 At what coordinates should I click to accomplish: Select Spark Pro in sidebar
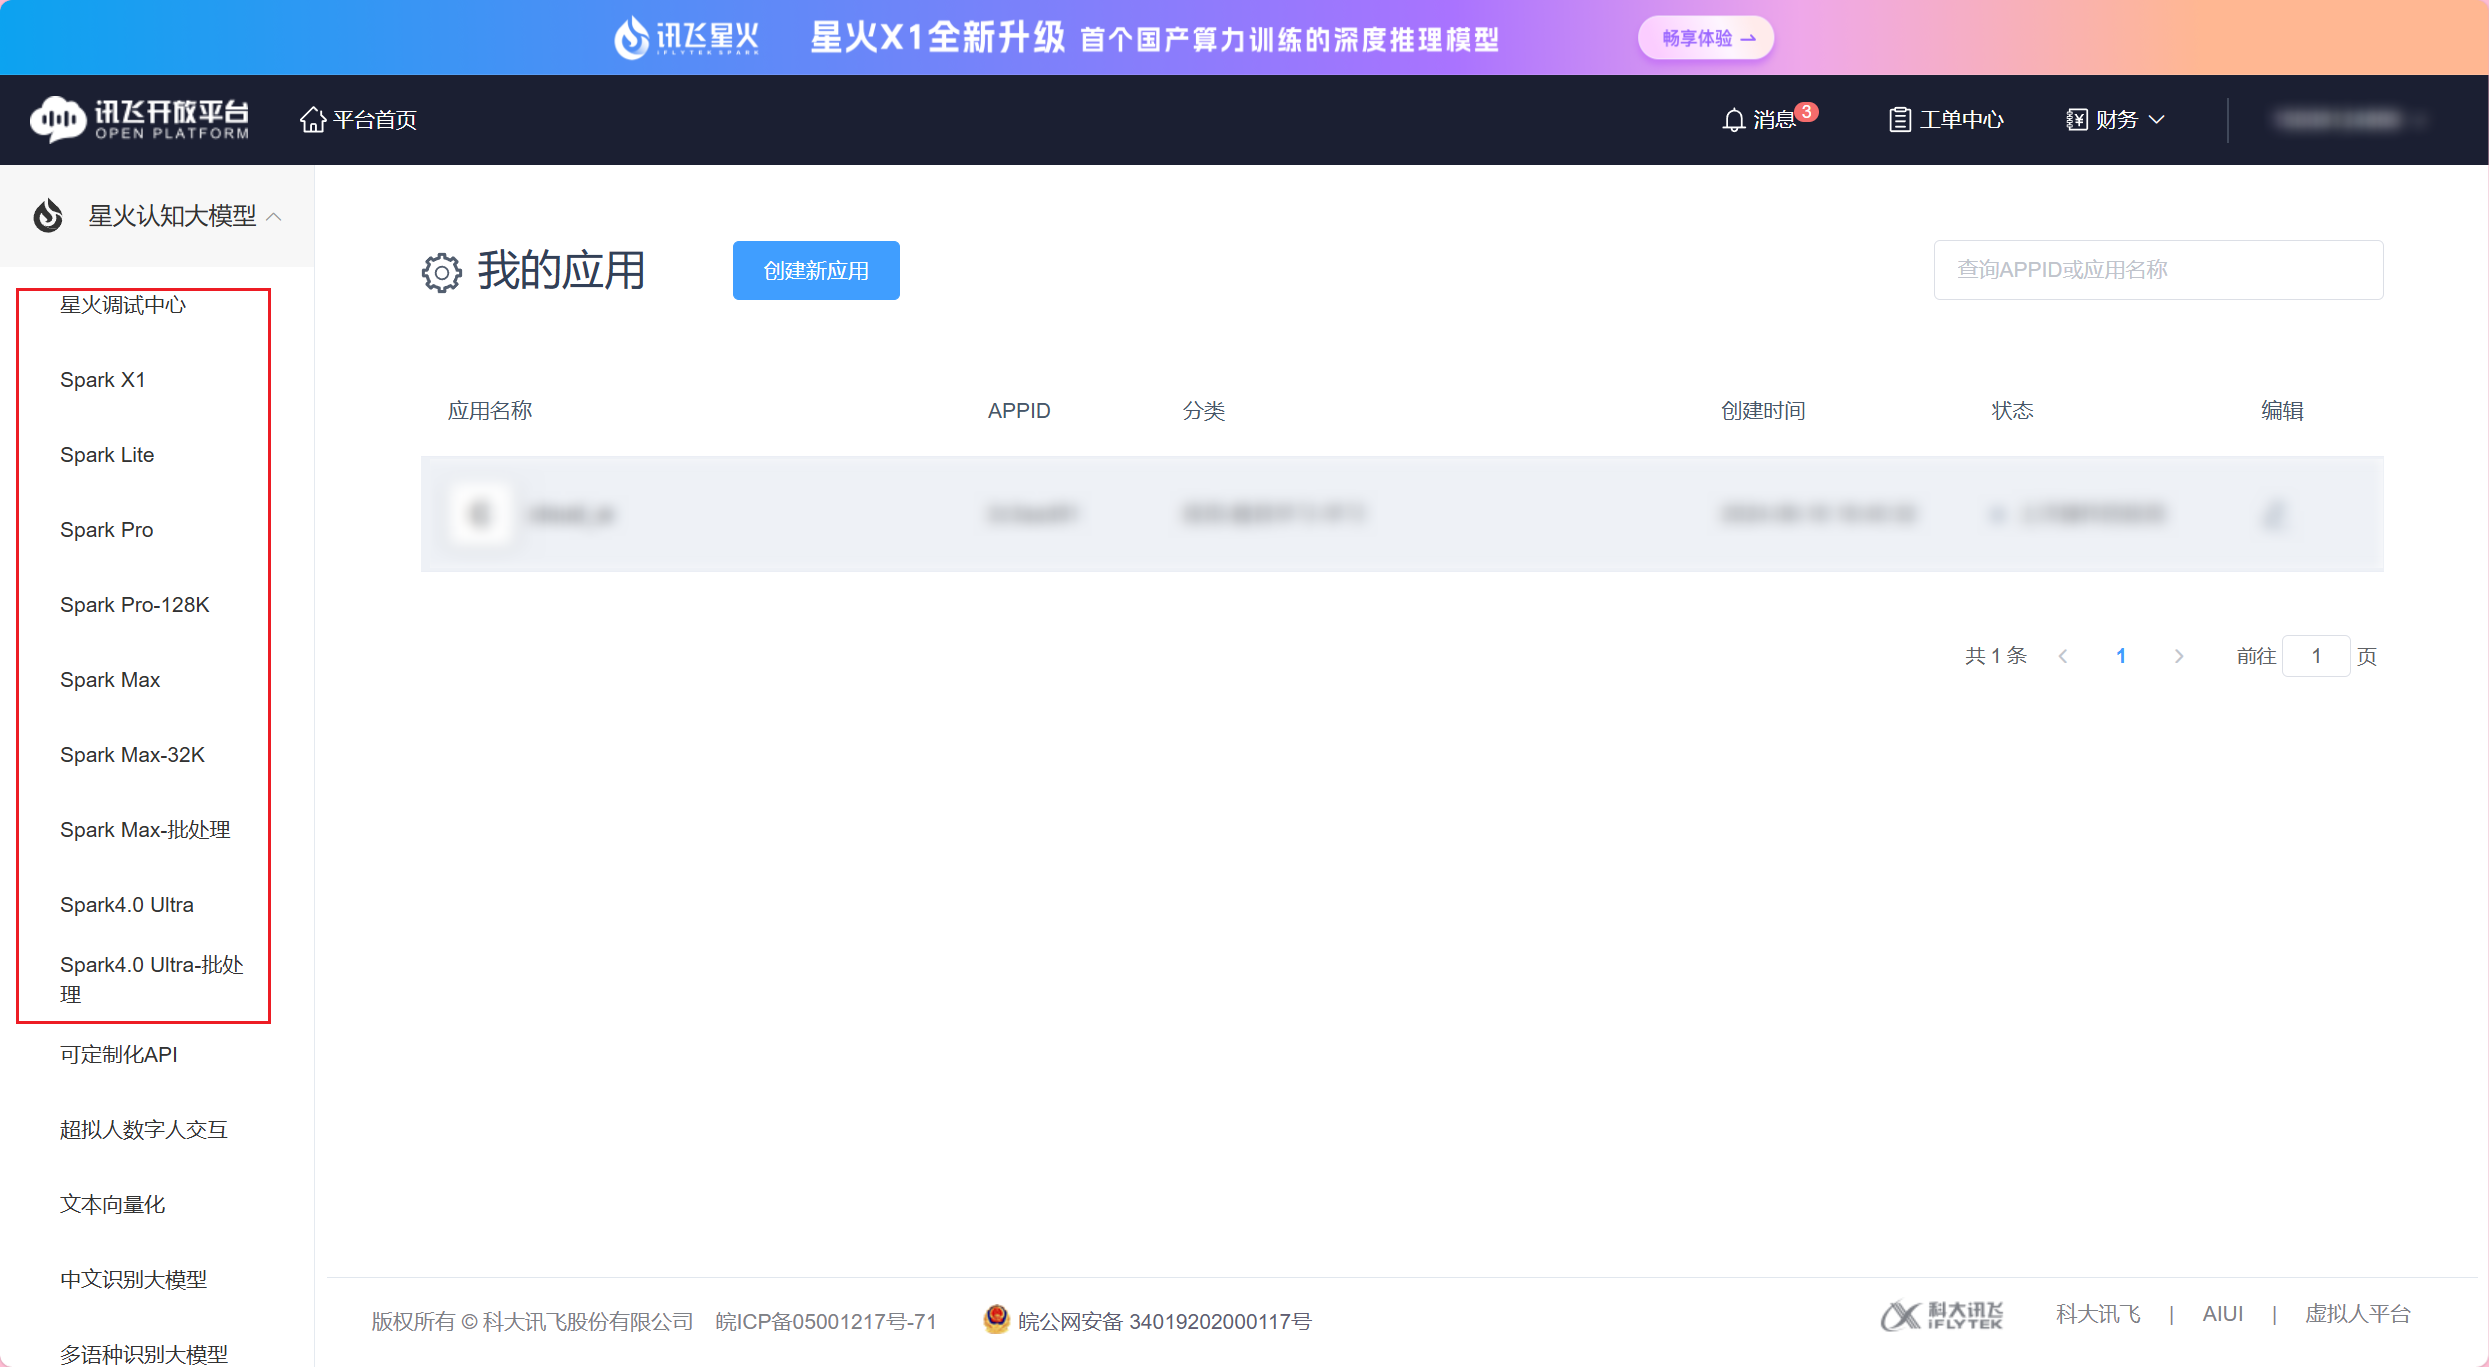[x=106, y=530]
